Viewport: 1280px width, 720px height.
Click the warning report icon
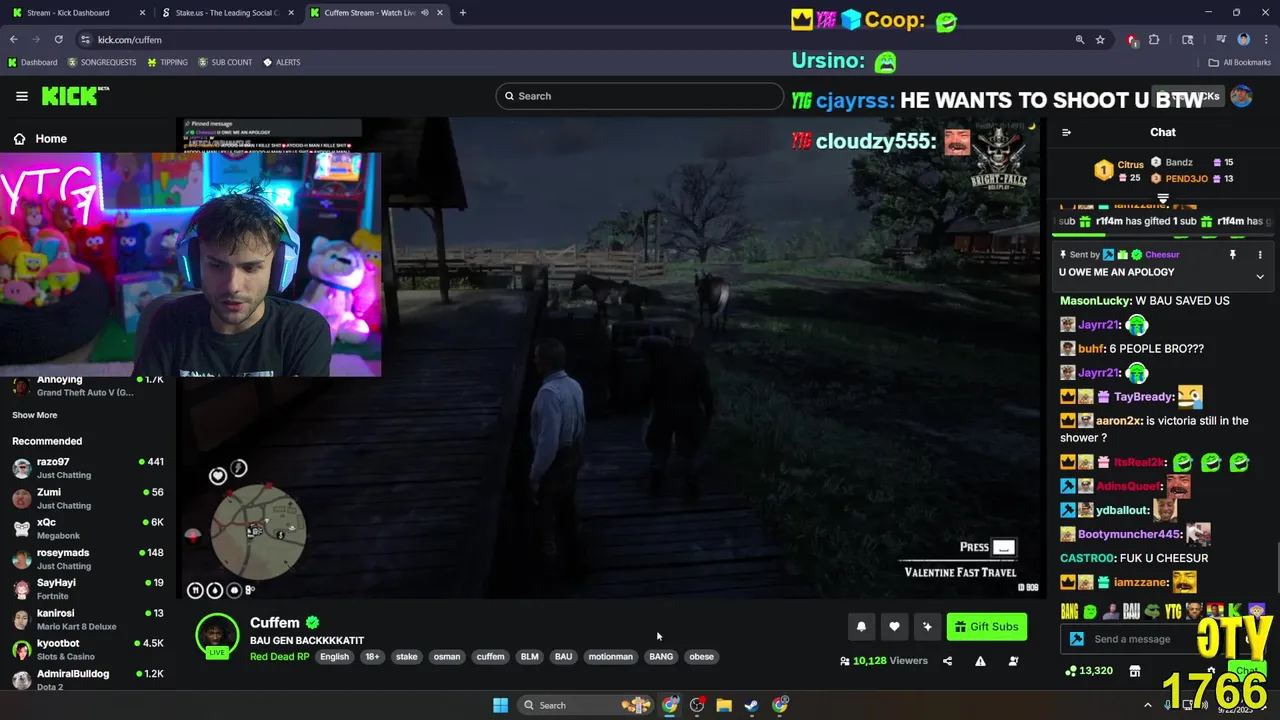980,661
